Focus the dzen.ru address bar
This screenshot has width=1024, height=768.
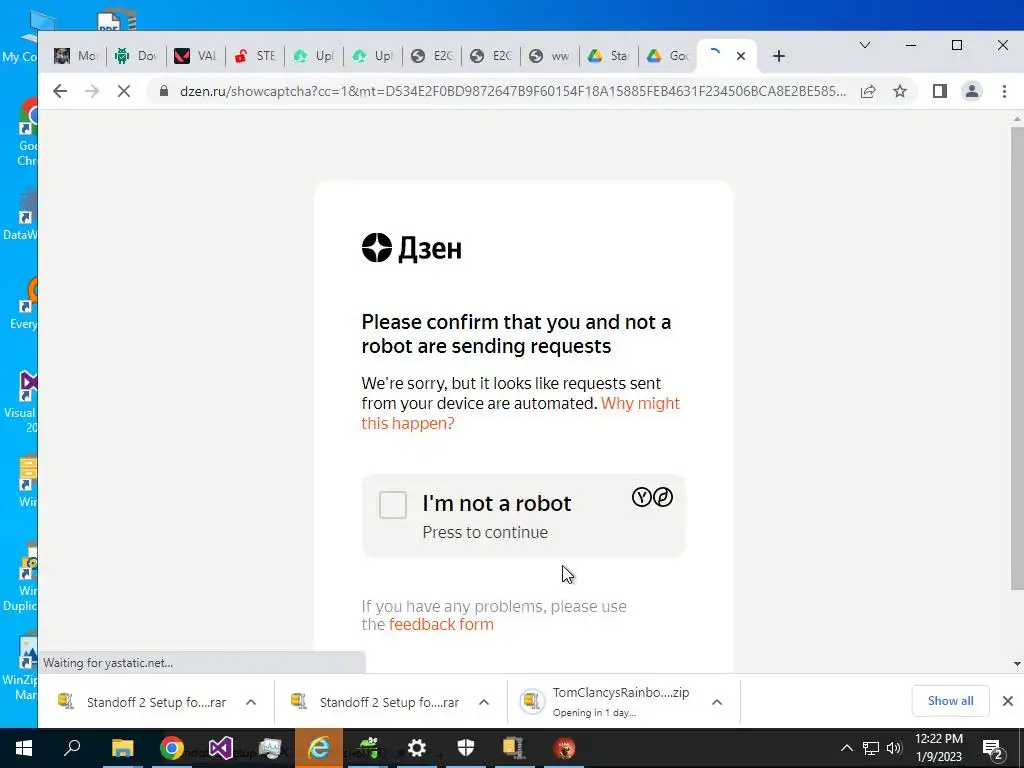[513, 91]
